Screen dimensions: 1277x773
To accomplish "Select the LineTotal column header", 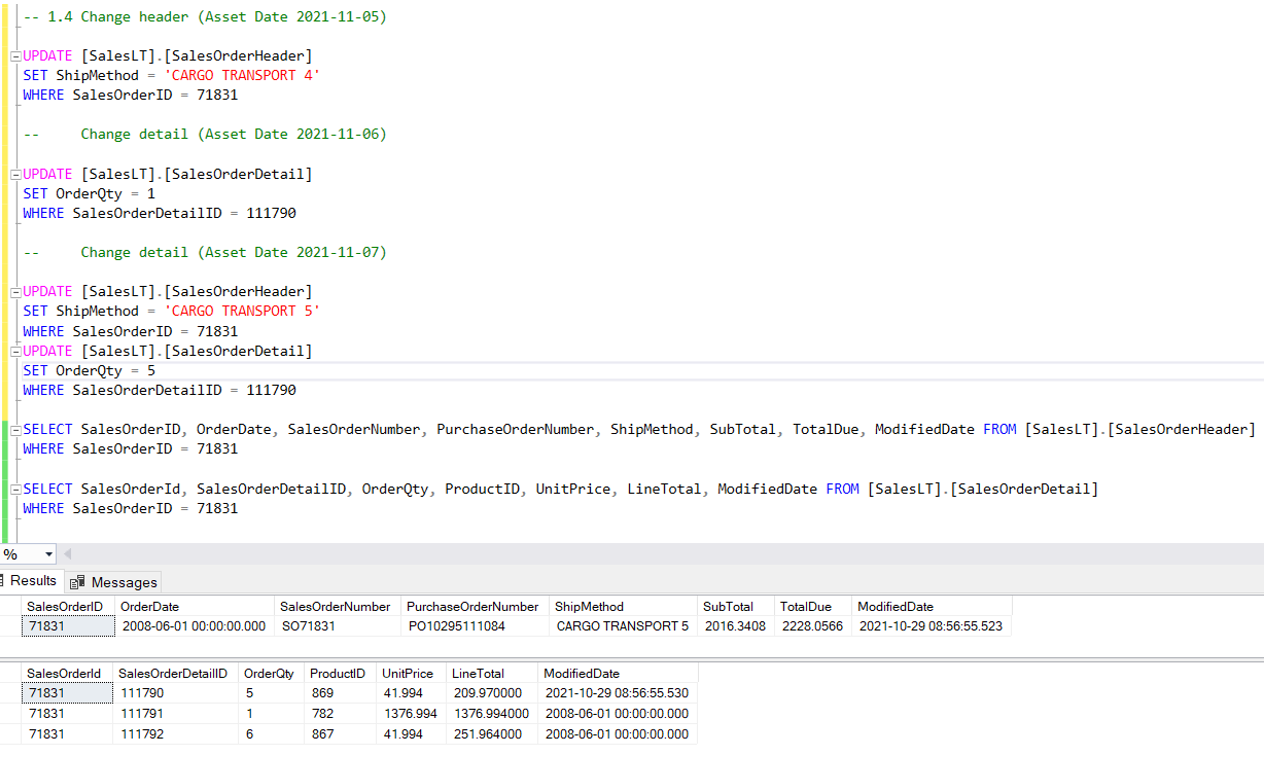I will (x=478, y=673).
